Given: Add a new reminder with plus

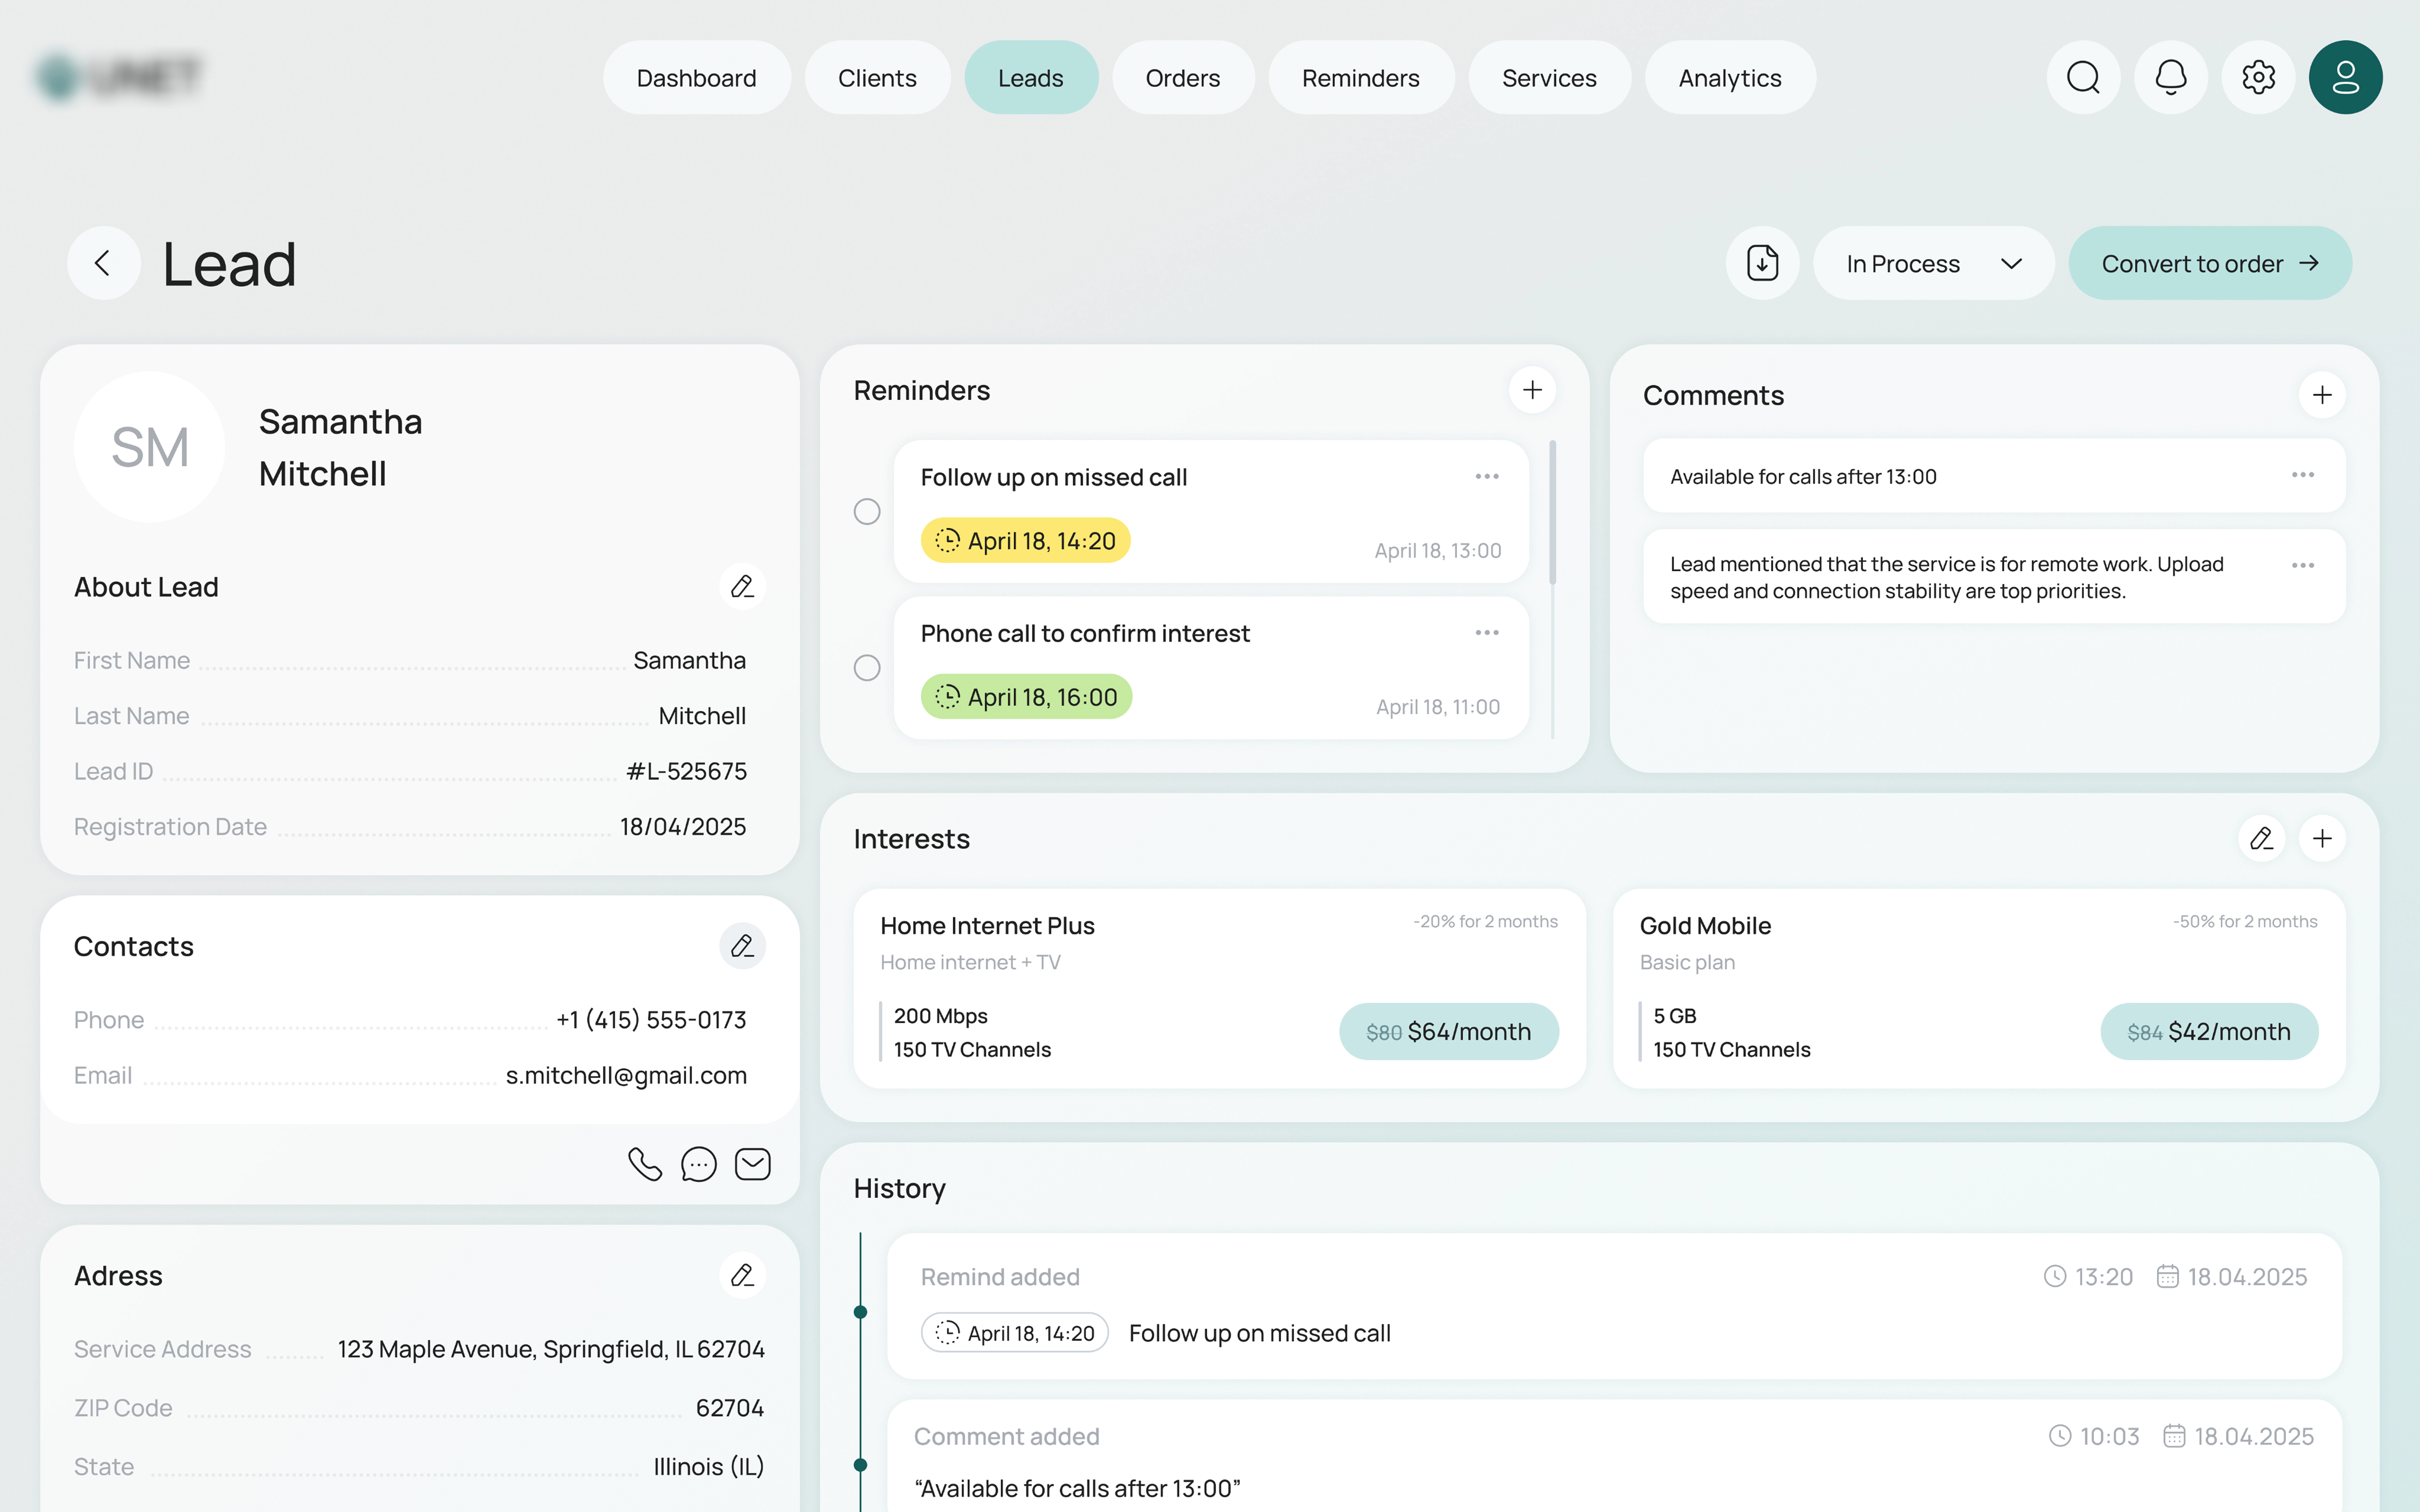Looking at the screenshot, I should [1532, 390].
